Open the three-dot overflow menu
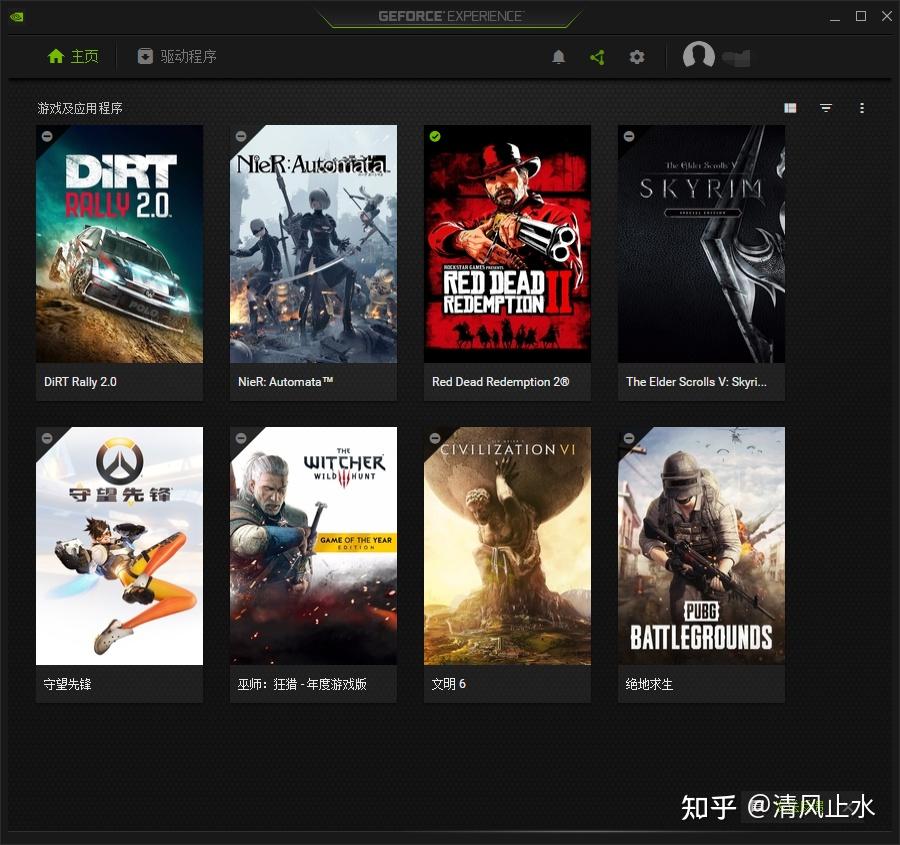The width and height of the screenshot is (900, 845). click(862, 107)
